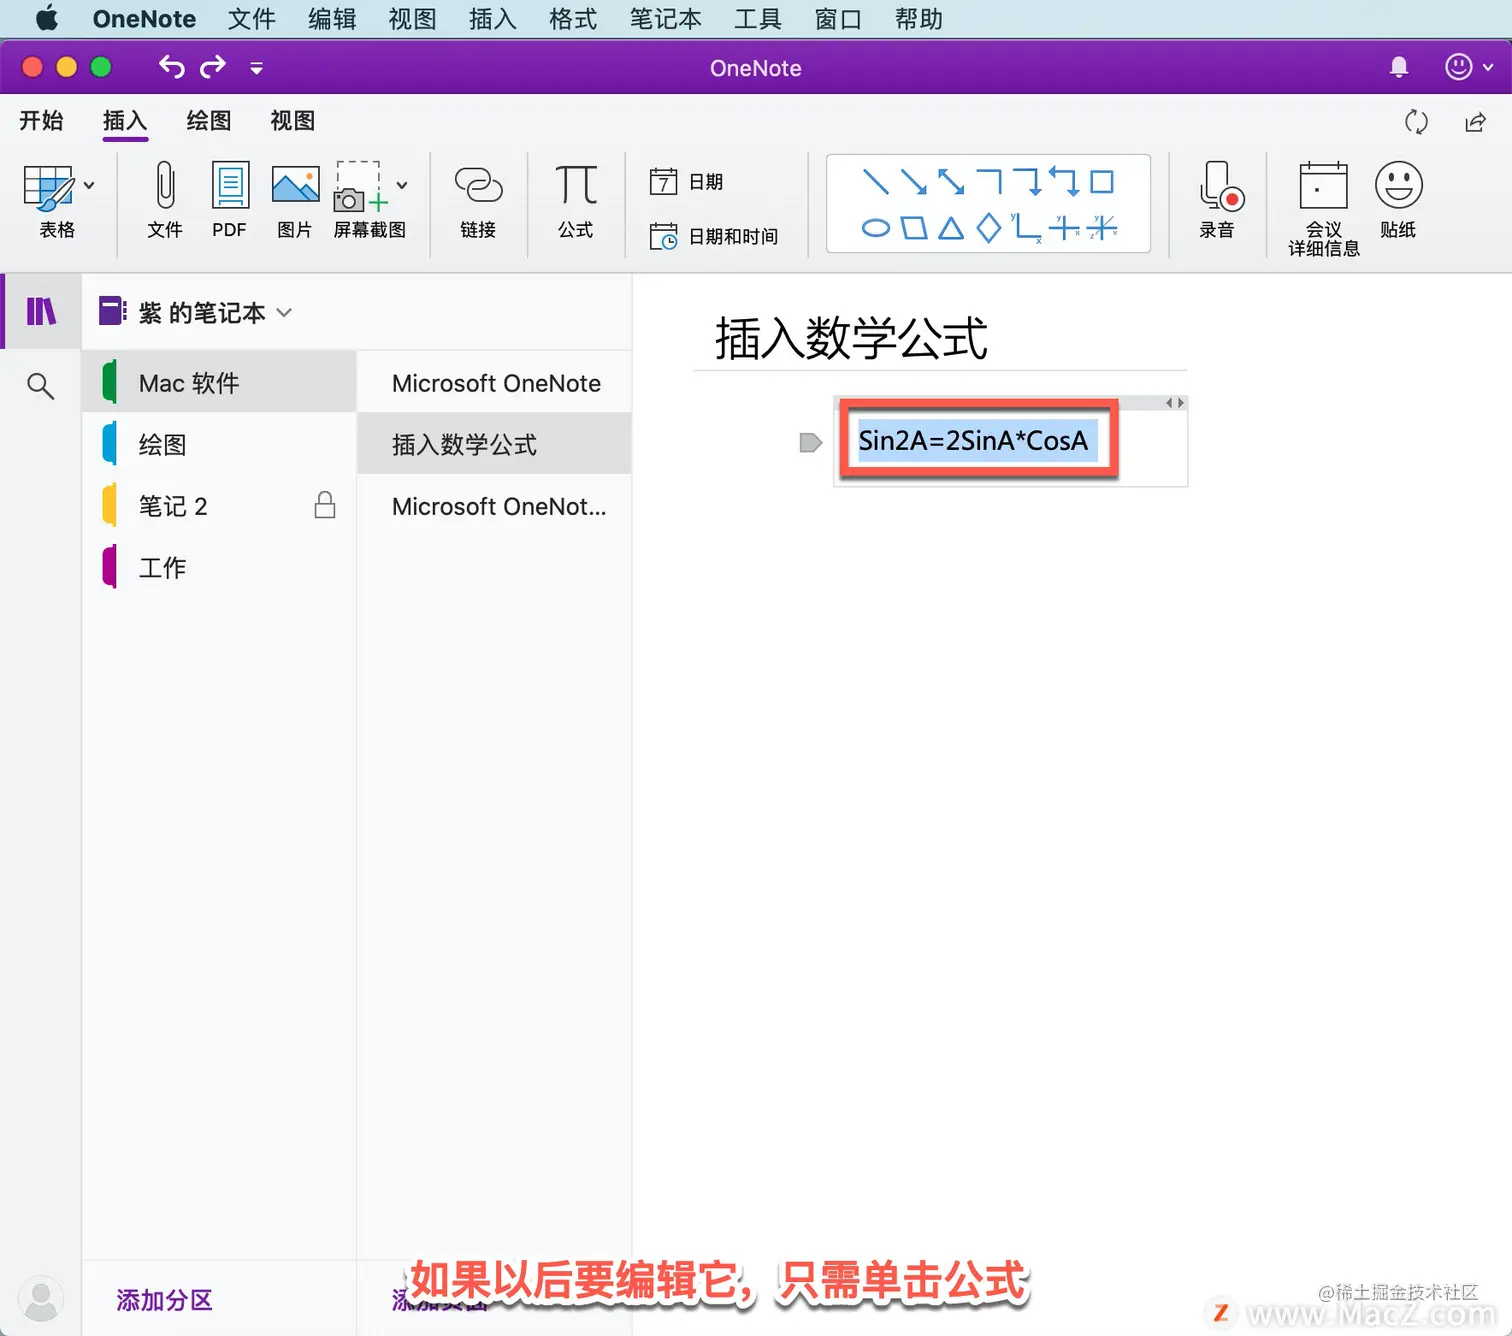
Task: Redo the last action
Action: click(x=213, y=67)
